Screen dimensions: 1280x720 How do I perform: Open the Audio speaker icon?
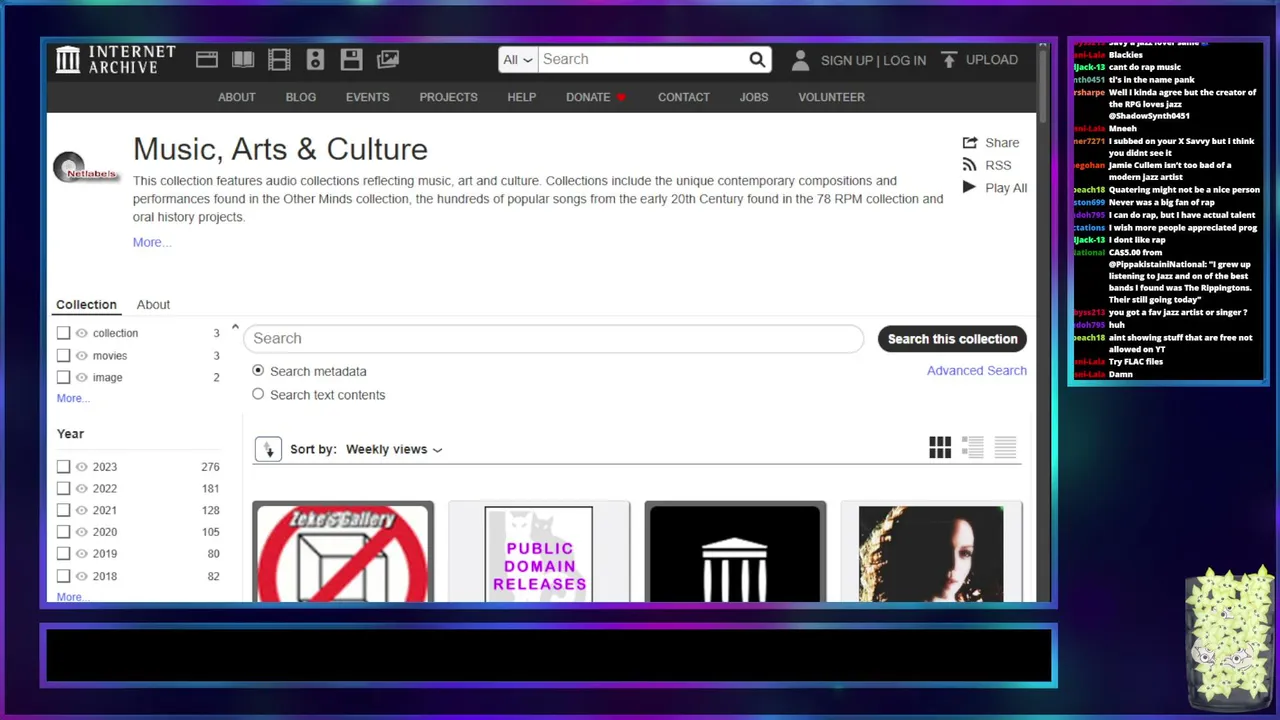pos(315,59)
